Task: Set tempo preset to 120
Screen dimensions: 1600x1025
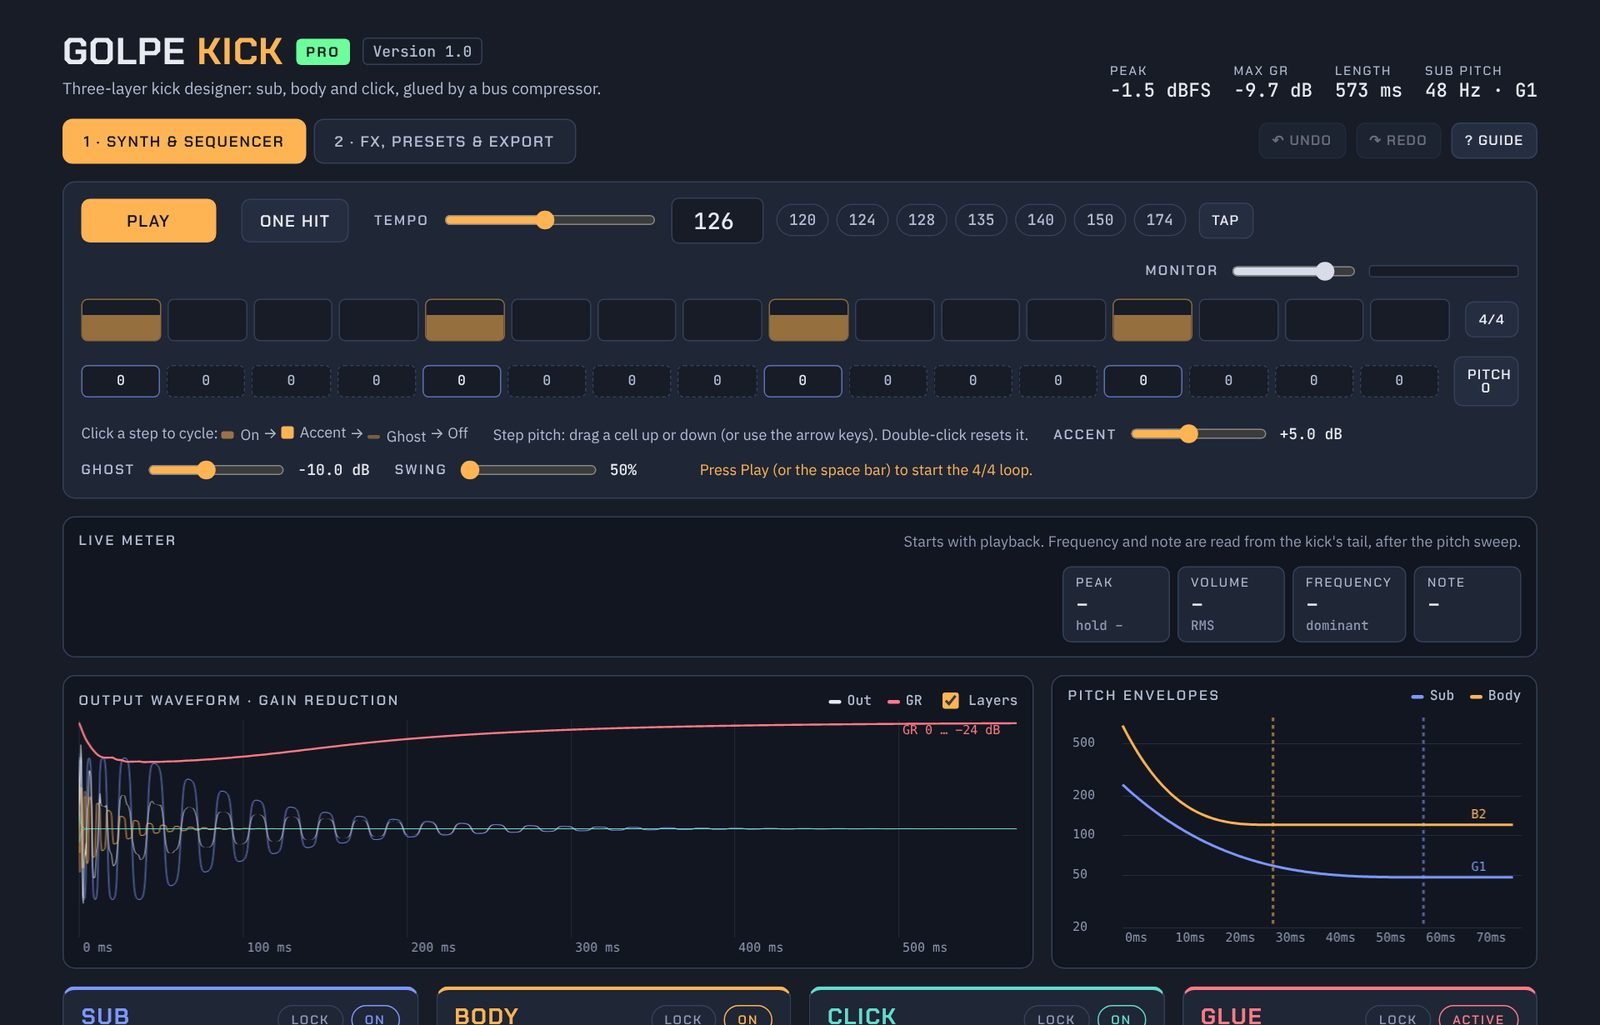Action: 802,220
